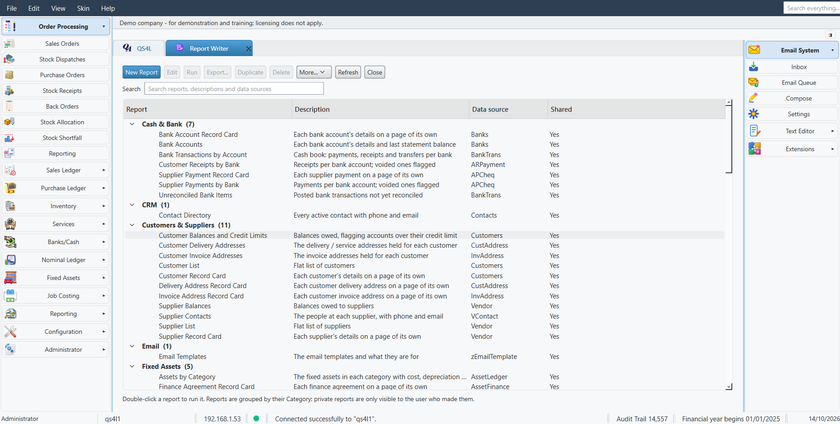Open email Settings gear icon
840x424 pixels.
[x=754, y=114]
